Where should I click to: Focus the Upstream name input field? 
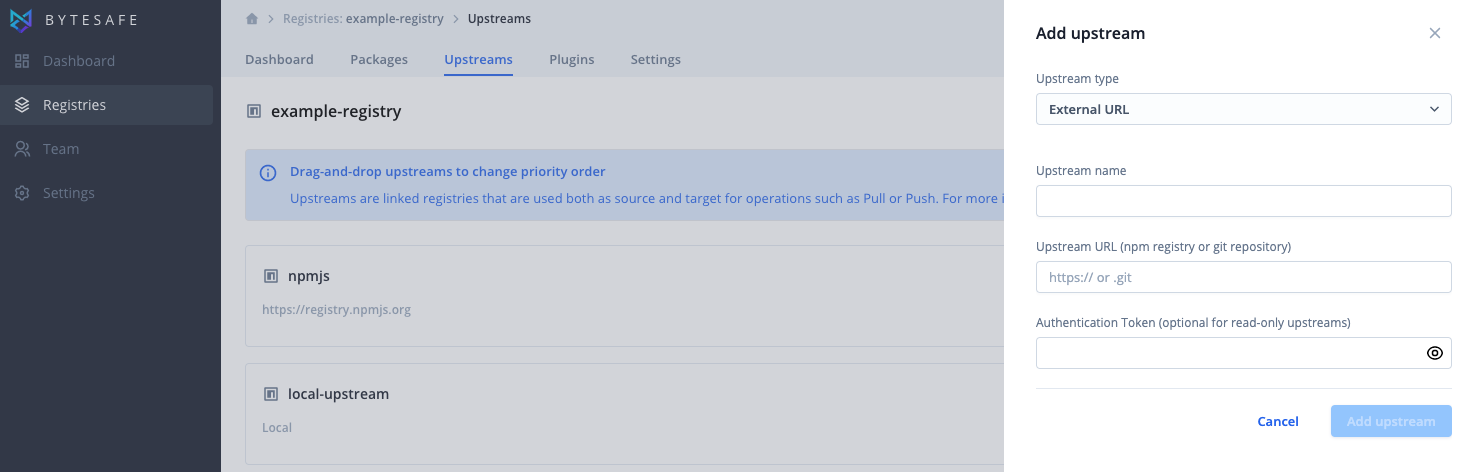[1243, 201]
